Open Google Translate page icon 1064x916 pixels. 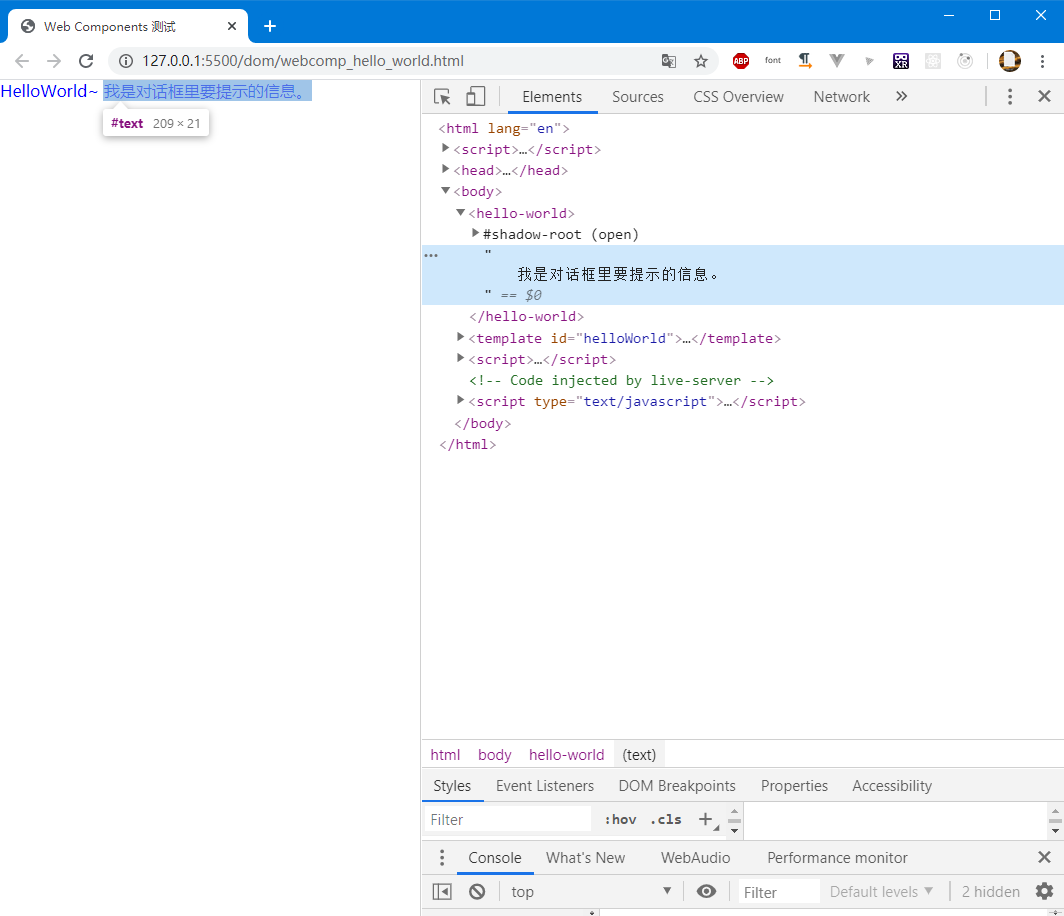tap(668, 61)
